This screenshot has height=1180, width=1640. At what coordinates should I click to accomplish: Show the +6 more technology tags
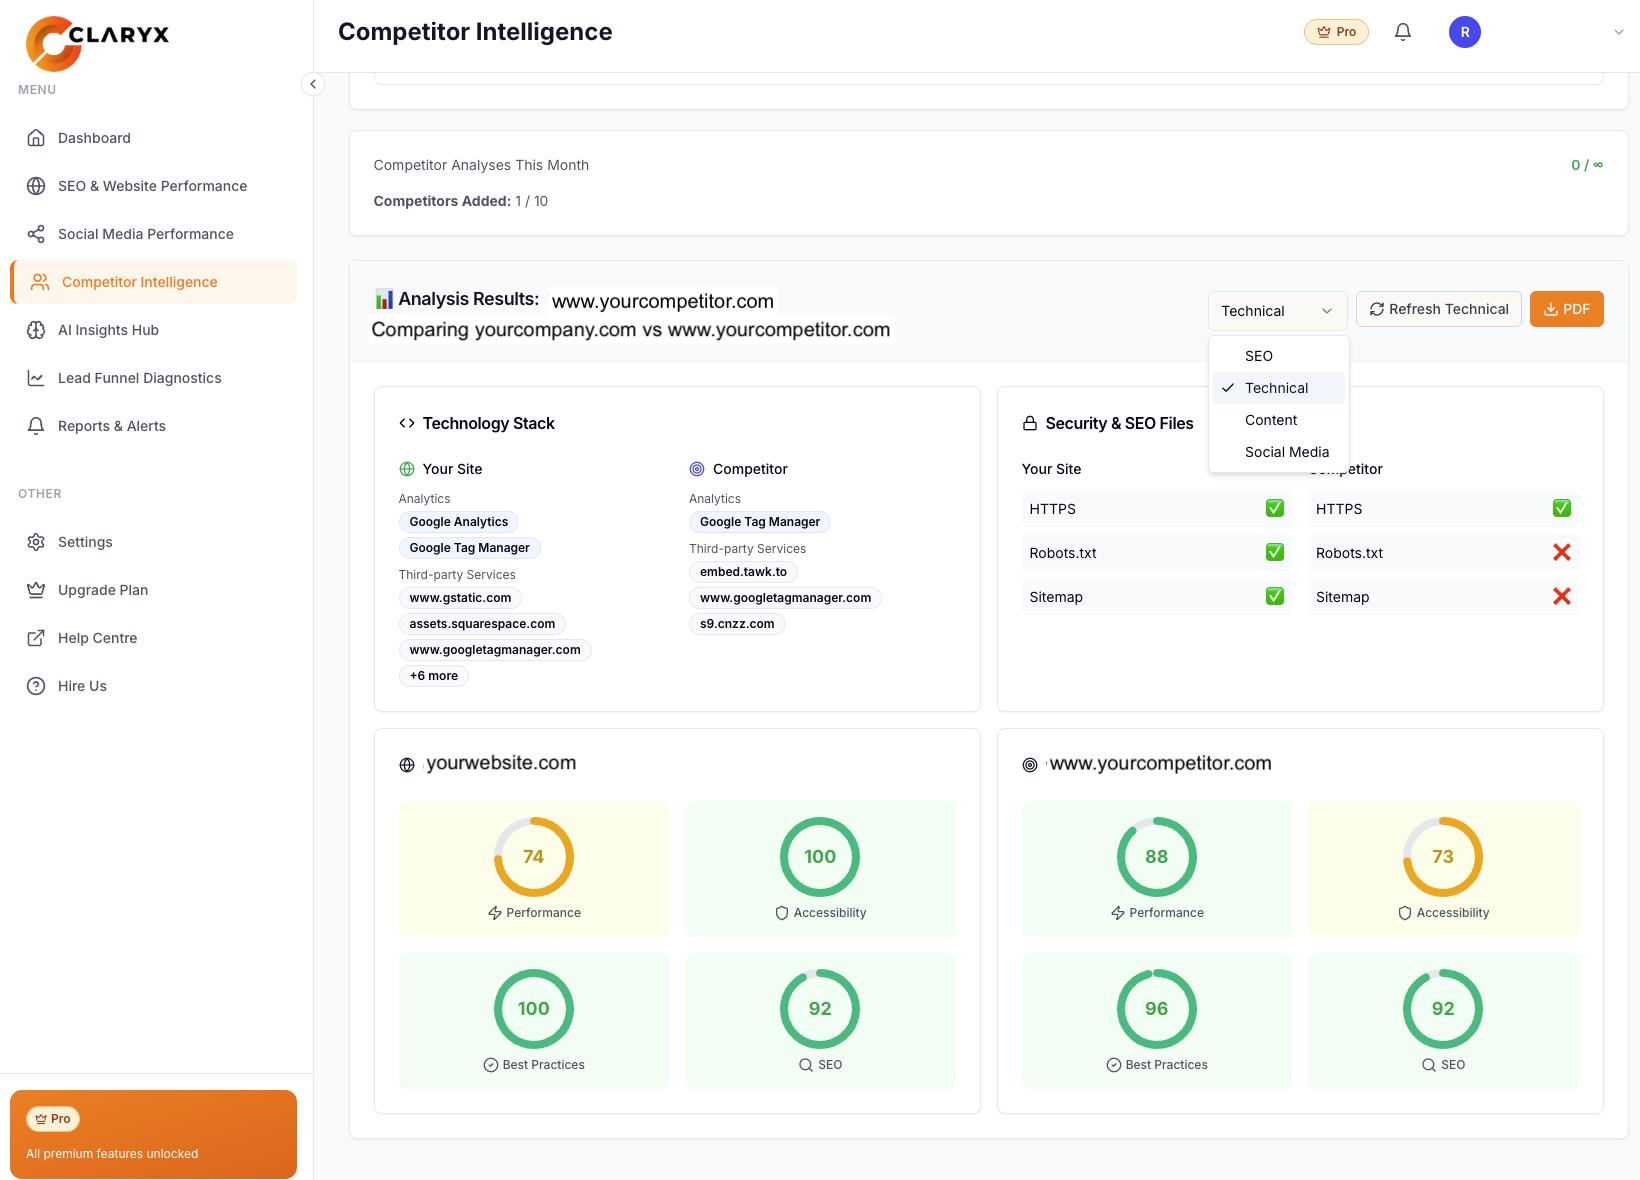coord(433,676)
